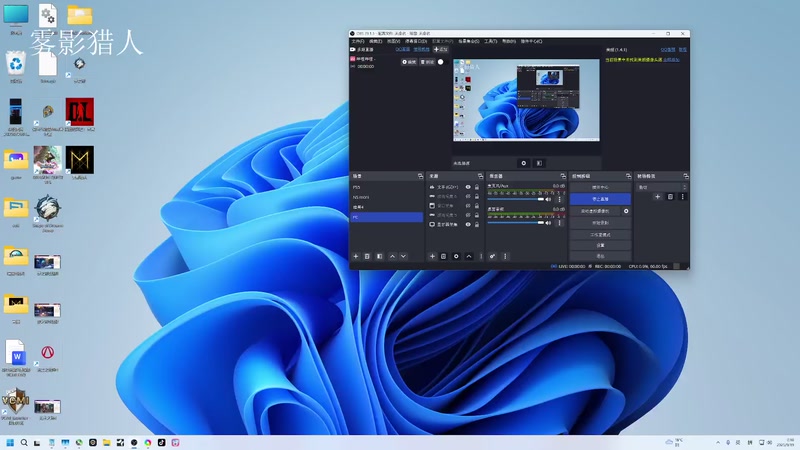Open the scene transition type dropdown
Image resolution: width=800 pixels, height=450 pixels.
661,187
